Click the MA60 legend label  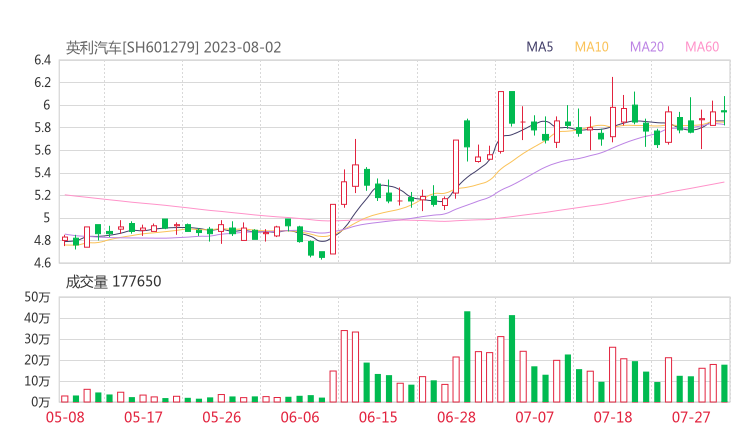pos(702,47)
